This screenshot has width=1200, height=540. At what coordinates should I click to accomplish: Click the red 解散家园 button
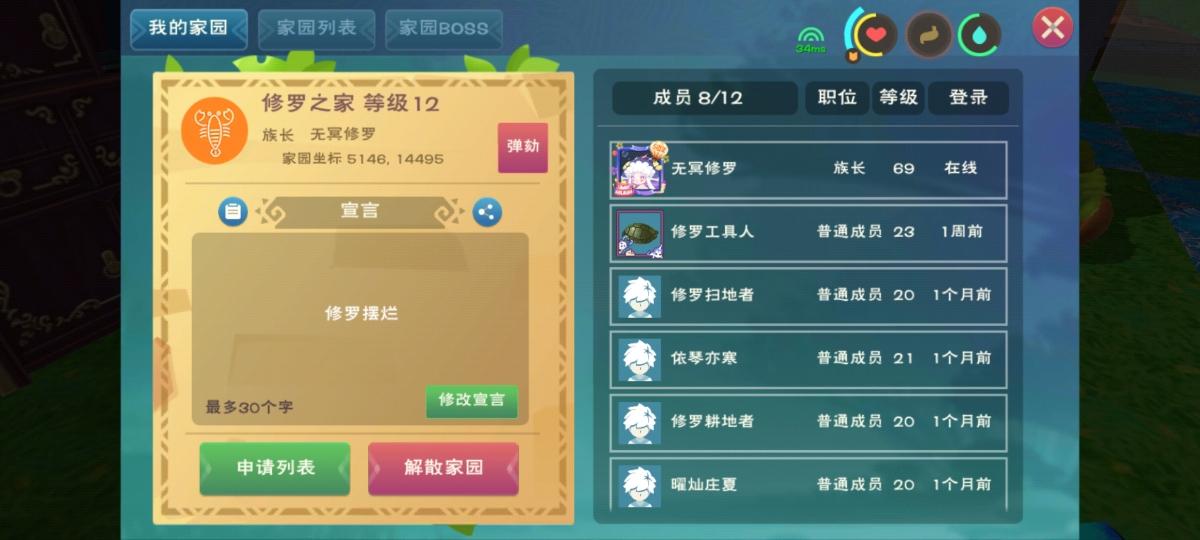[443, 468]
